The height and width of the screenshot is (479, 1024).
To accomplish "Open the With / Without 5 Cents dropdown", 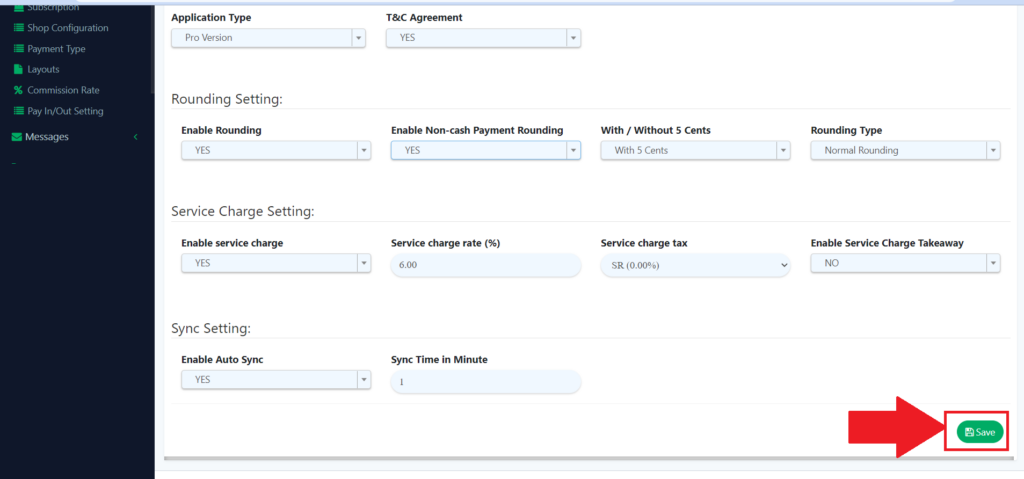I will point(695,150).
